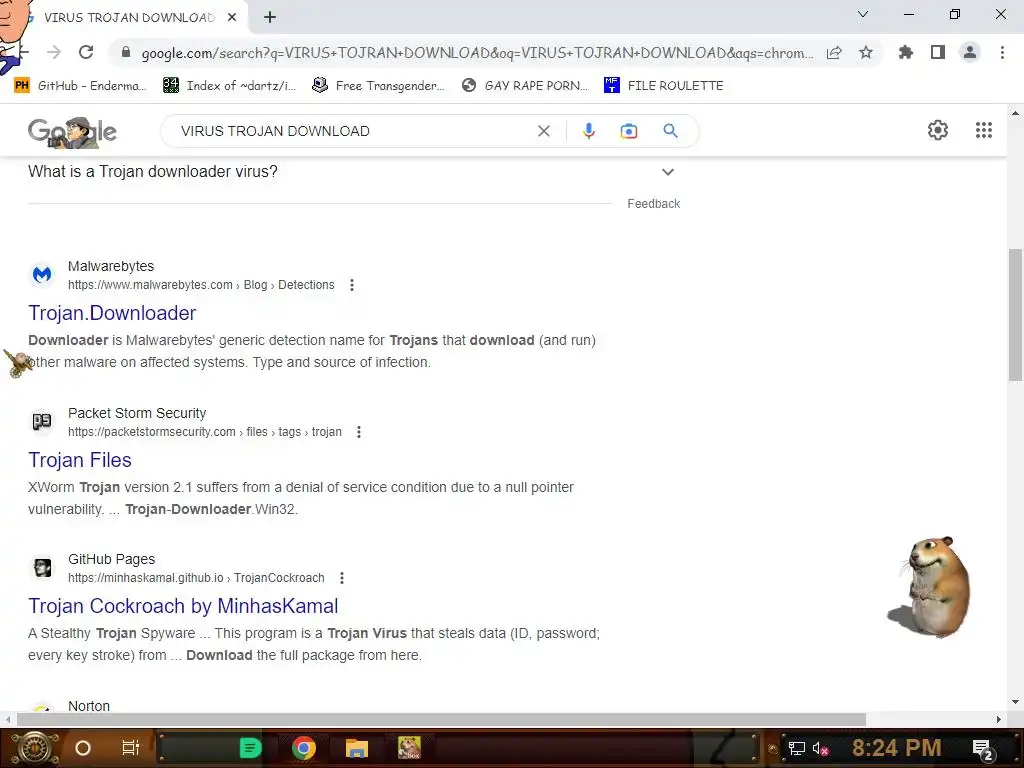Open the green notes app in taskbar
1024x768 pixels.
(250, 748)
